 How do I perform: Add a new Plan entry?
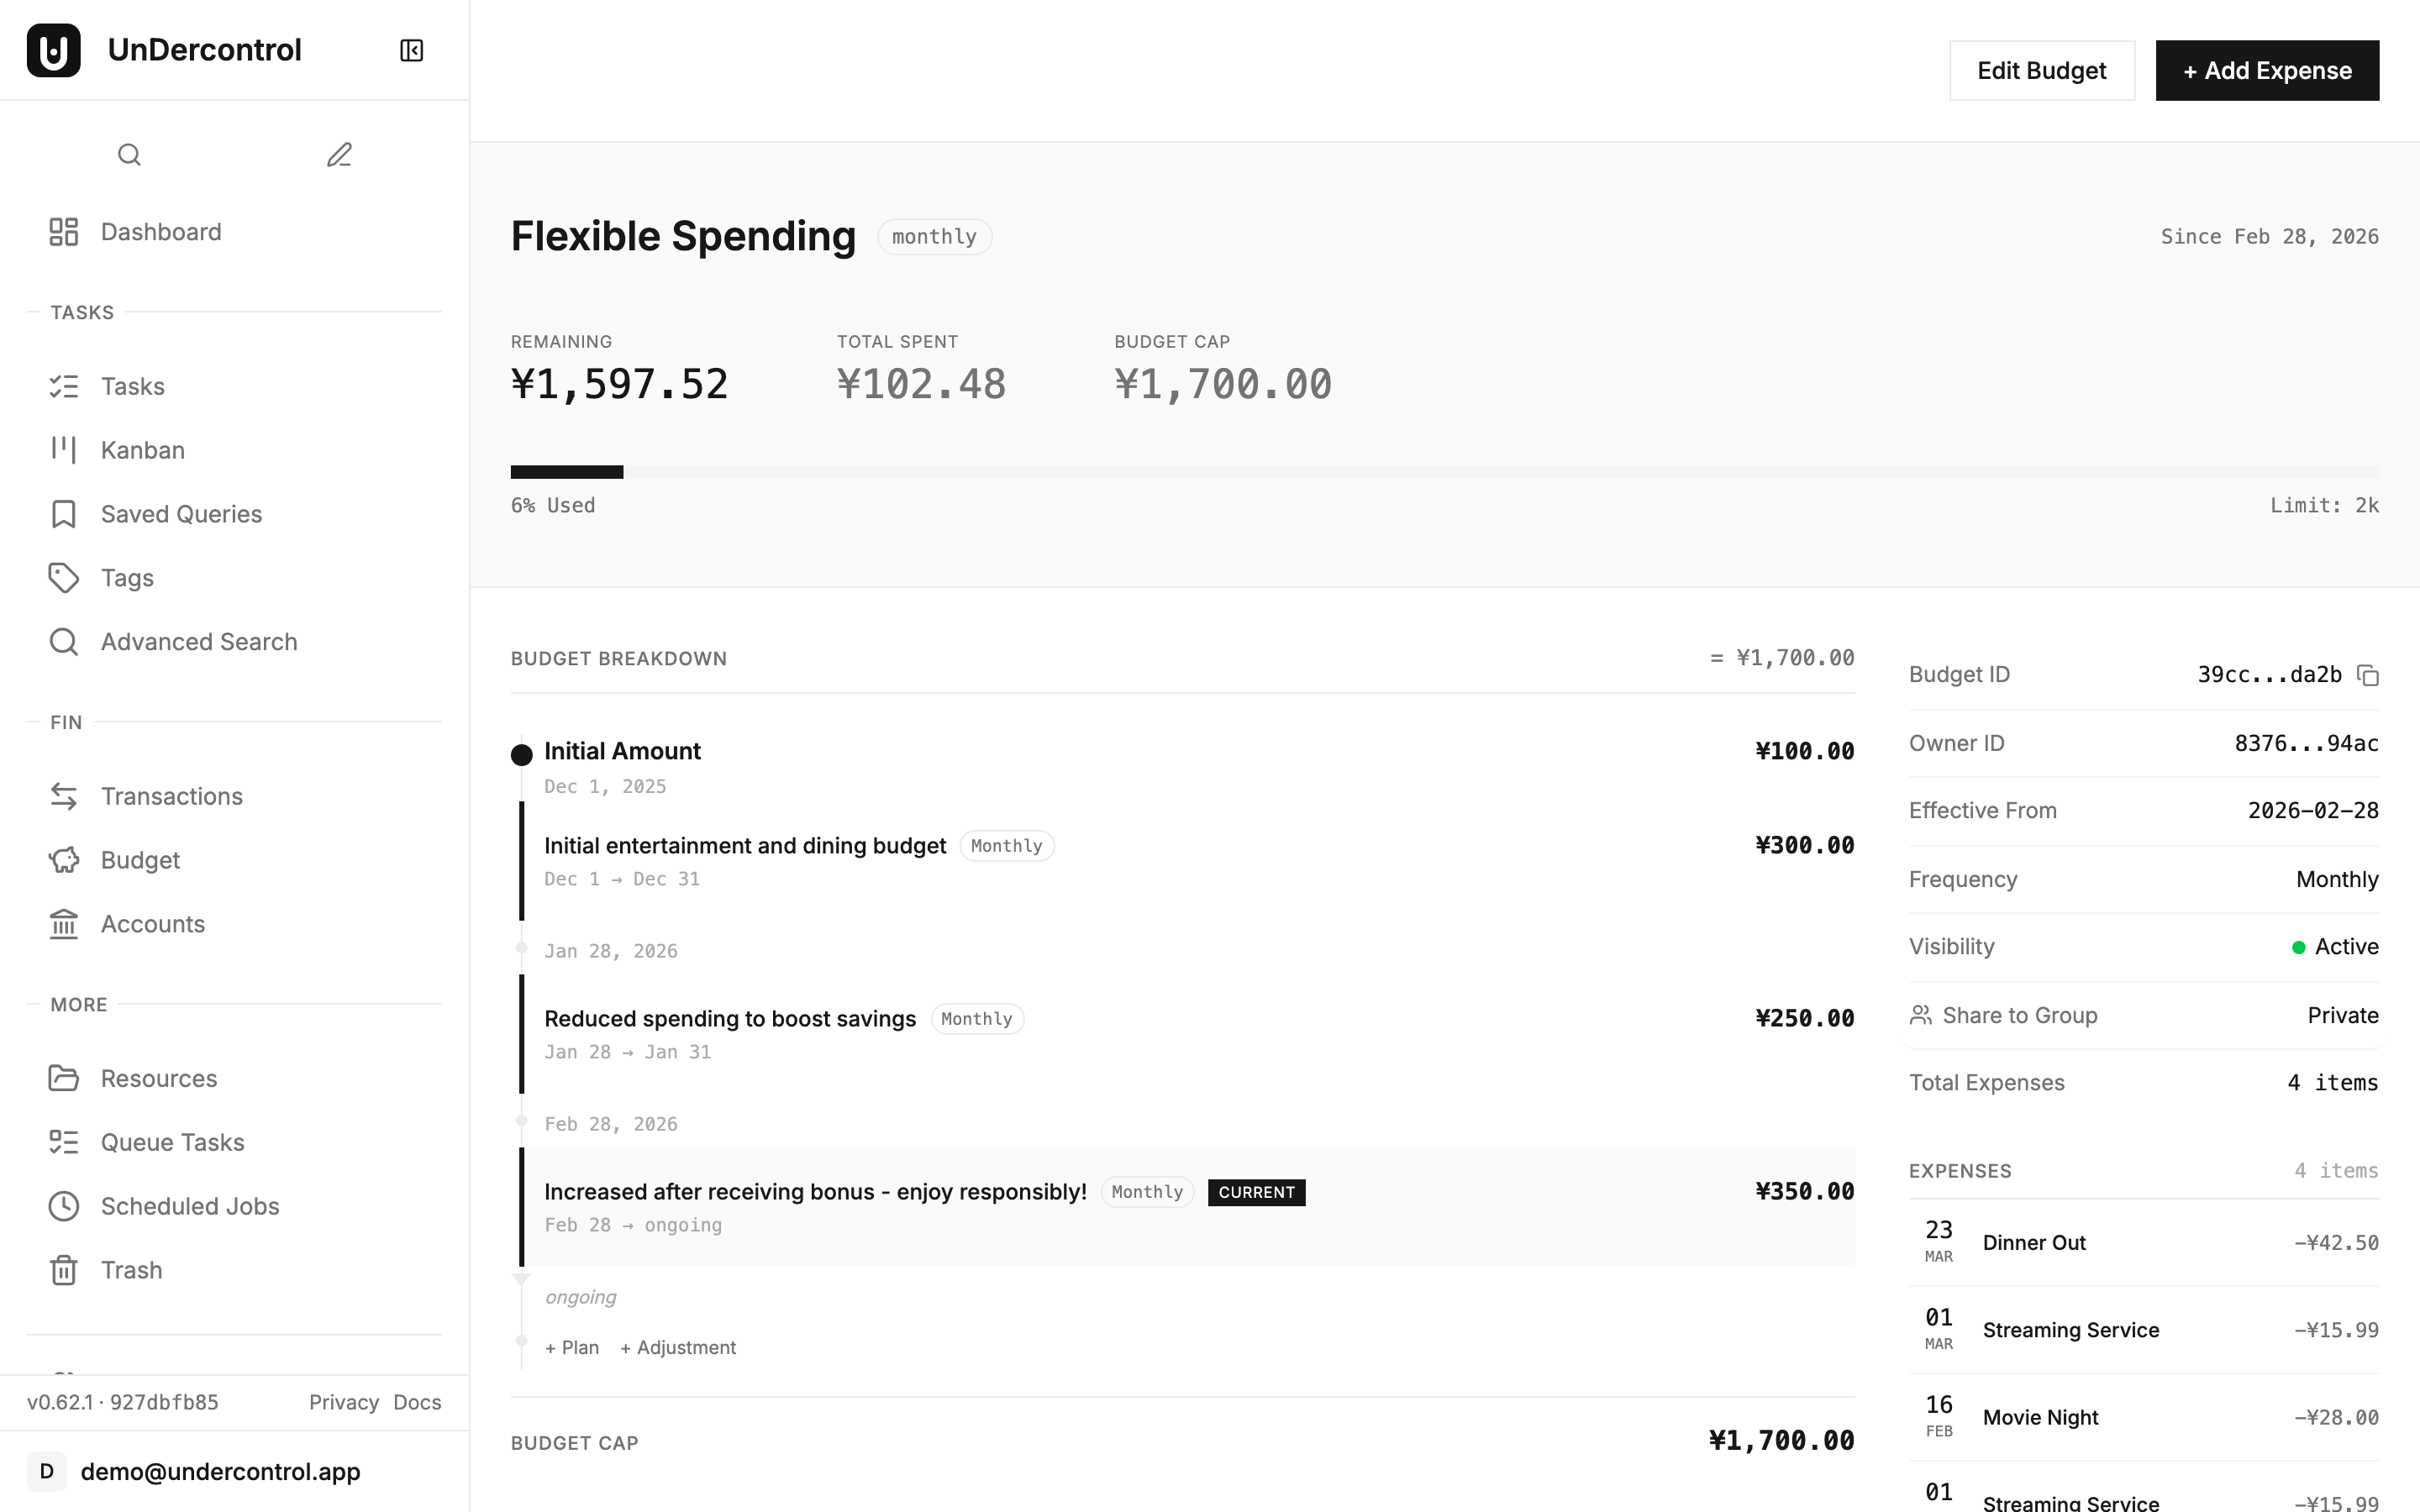click(x=572, y=1348)
